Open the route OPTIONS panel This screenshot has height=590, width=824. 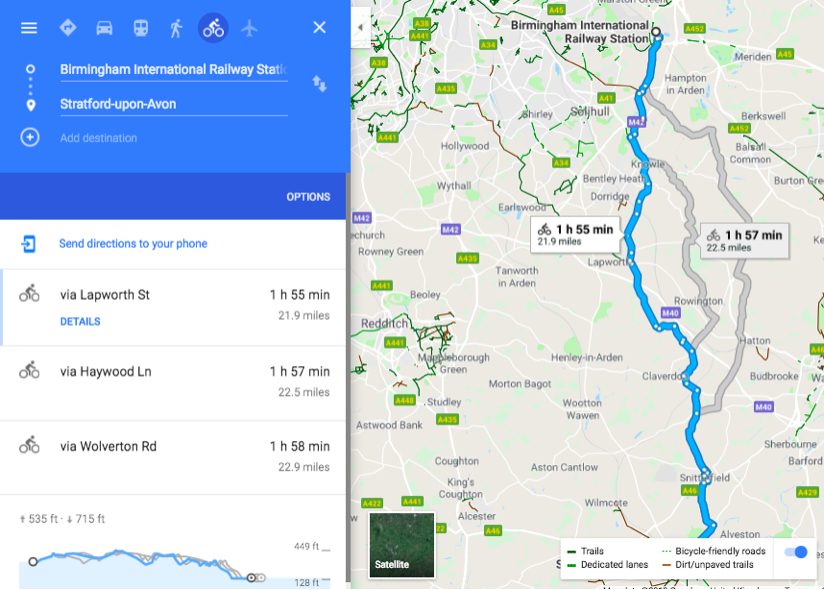coord(307,197)
